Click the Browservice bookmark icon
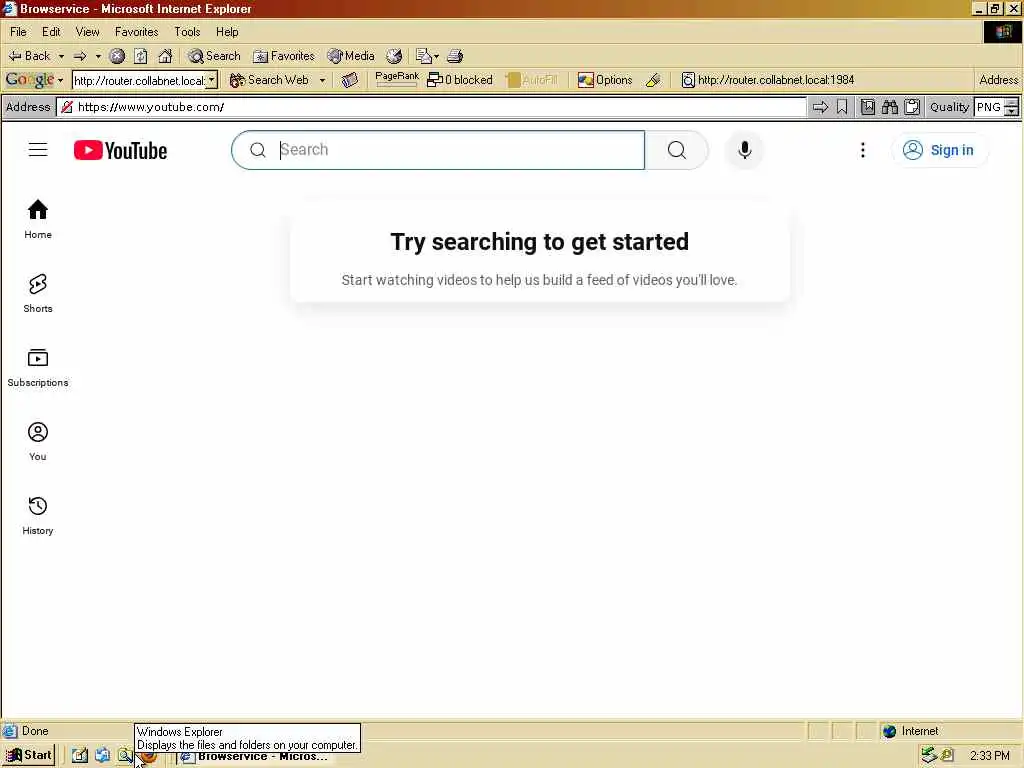Image resolution: width=1024 pixels, height=768 pixels. click(842, 107)
